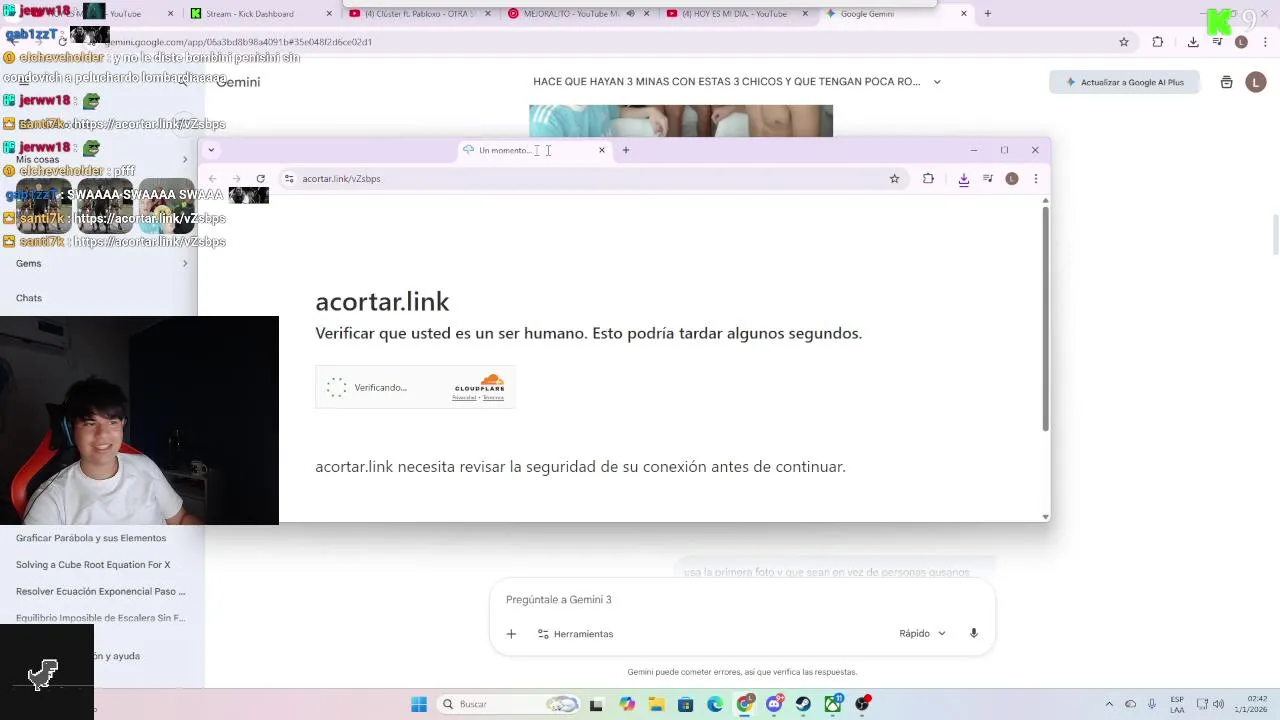Open Gemini account avatar 'L'
The width and height of the screenshot is (1280, 720).
click(1256, 82)
